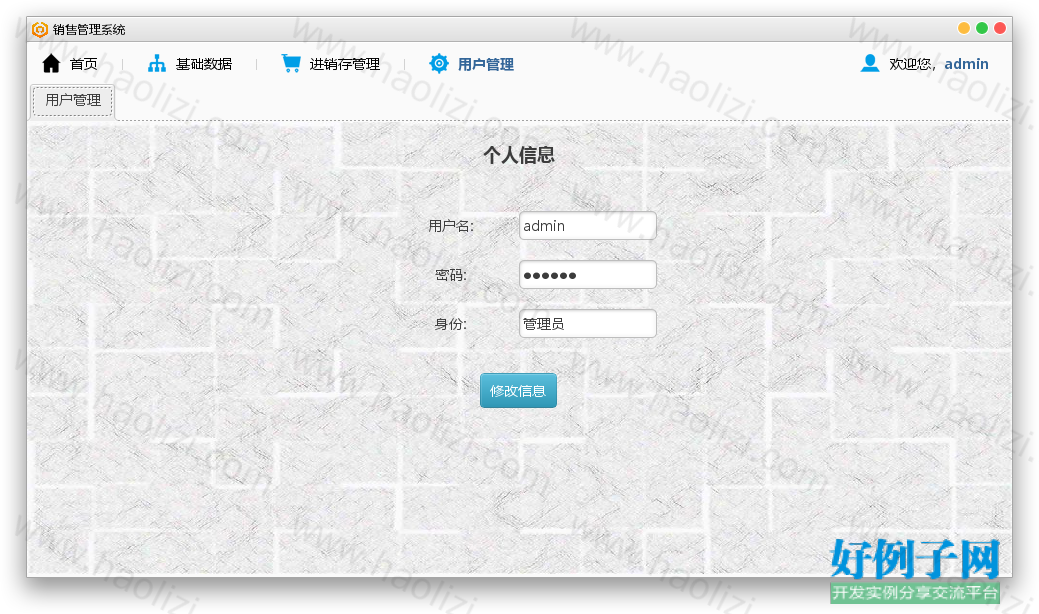Open the 首页 menu

coord(83,64)
